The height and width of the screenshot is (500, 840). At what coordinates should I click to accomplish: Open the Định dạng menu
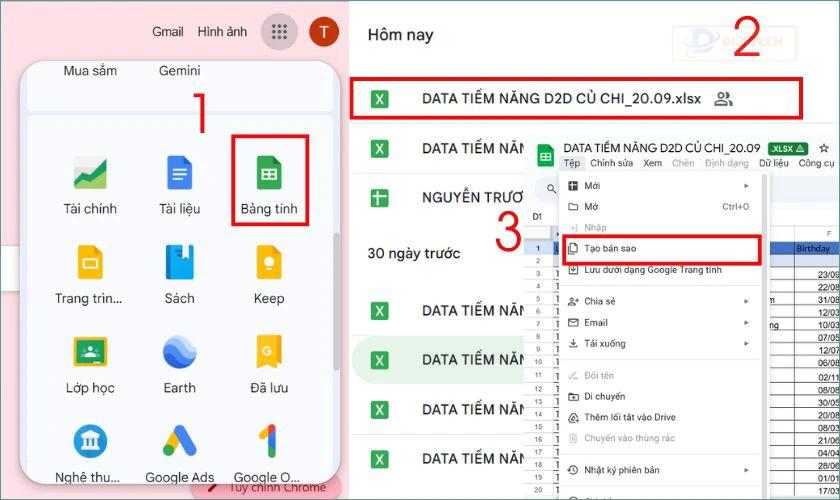pos(726,163)
